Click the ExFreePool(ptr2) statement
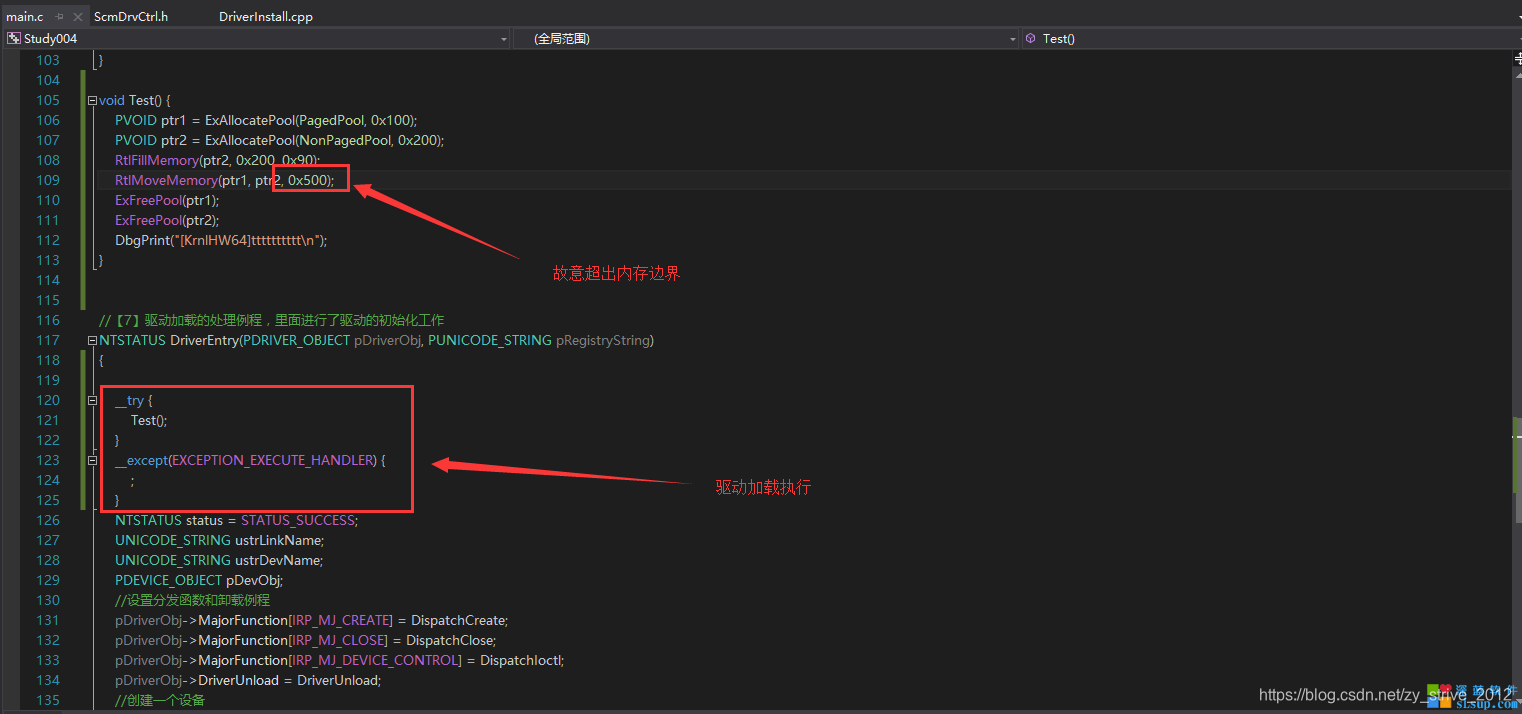 (x=167, y=220)
